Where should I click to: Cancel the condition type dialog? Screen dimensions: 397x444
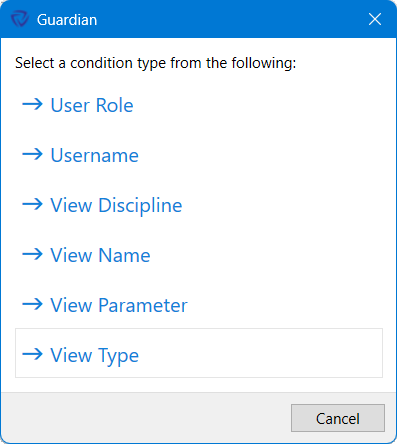338,418
